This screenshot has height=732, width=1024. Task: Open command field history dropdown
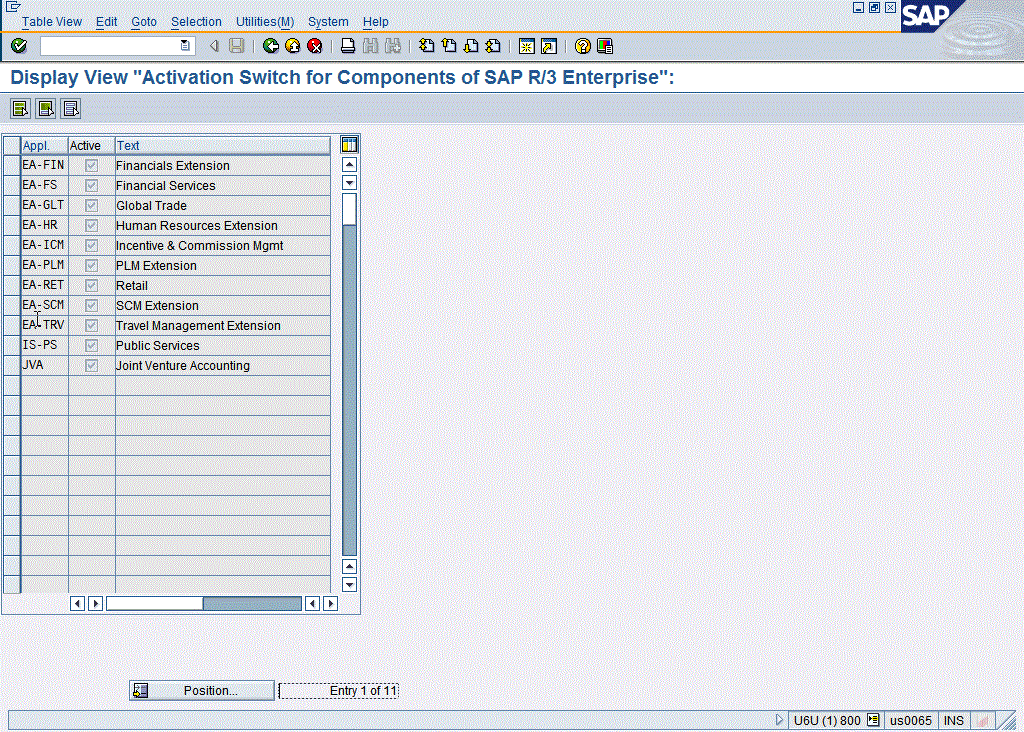[185, 46]
